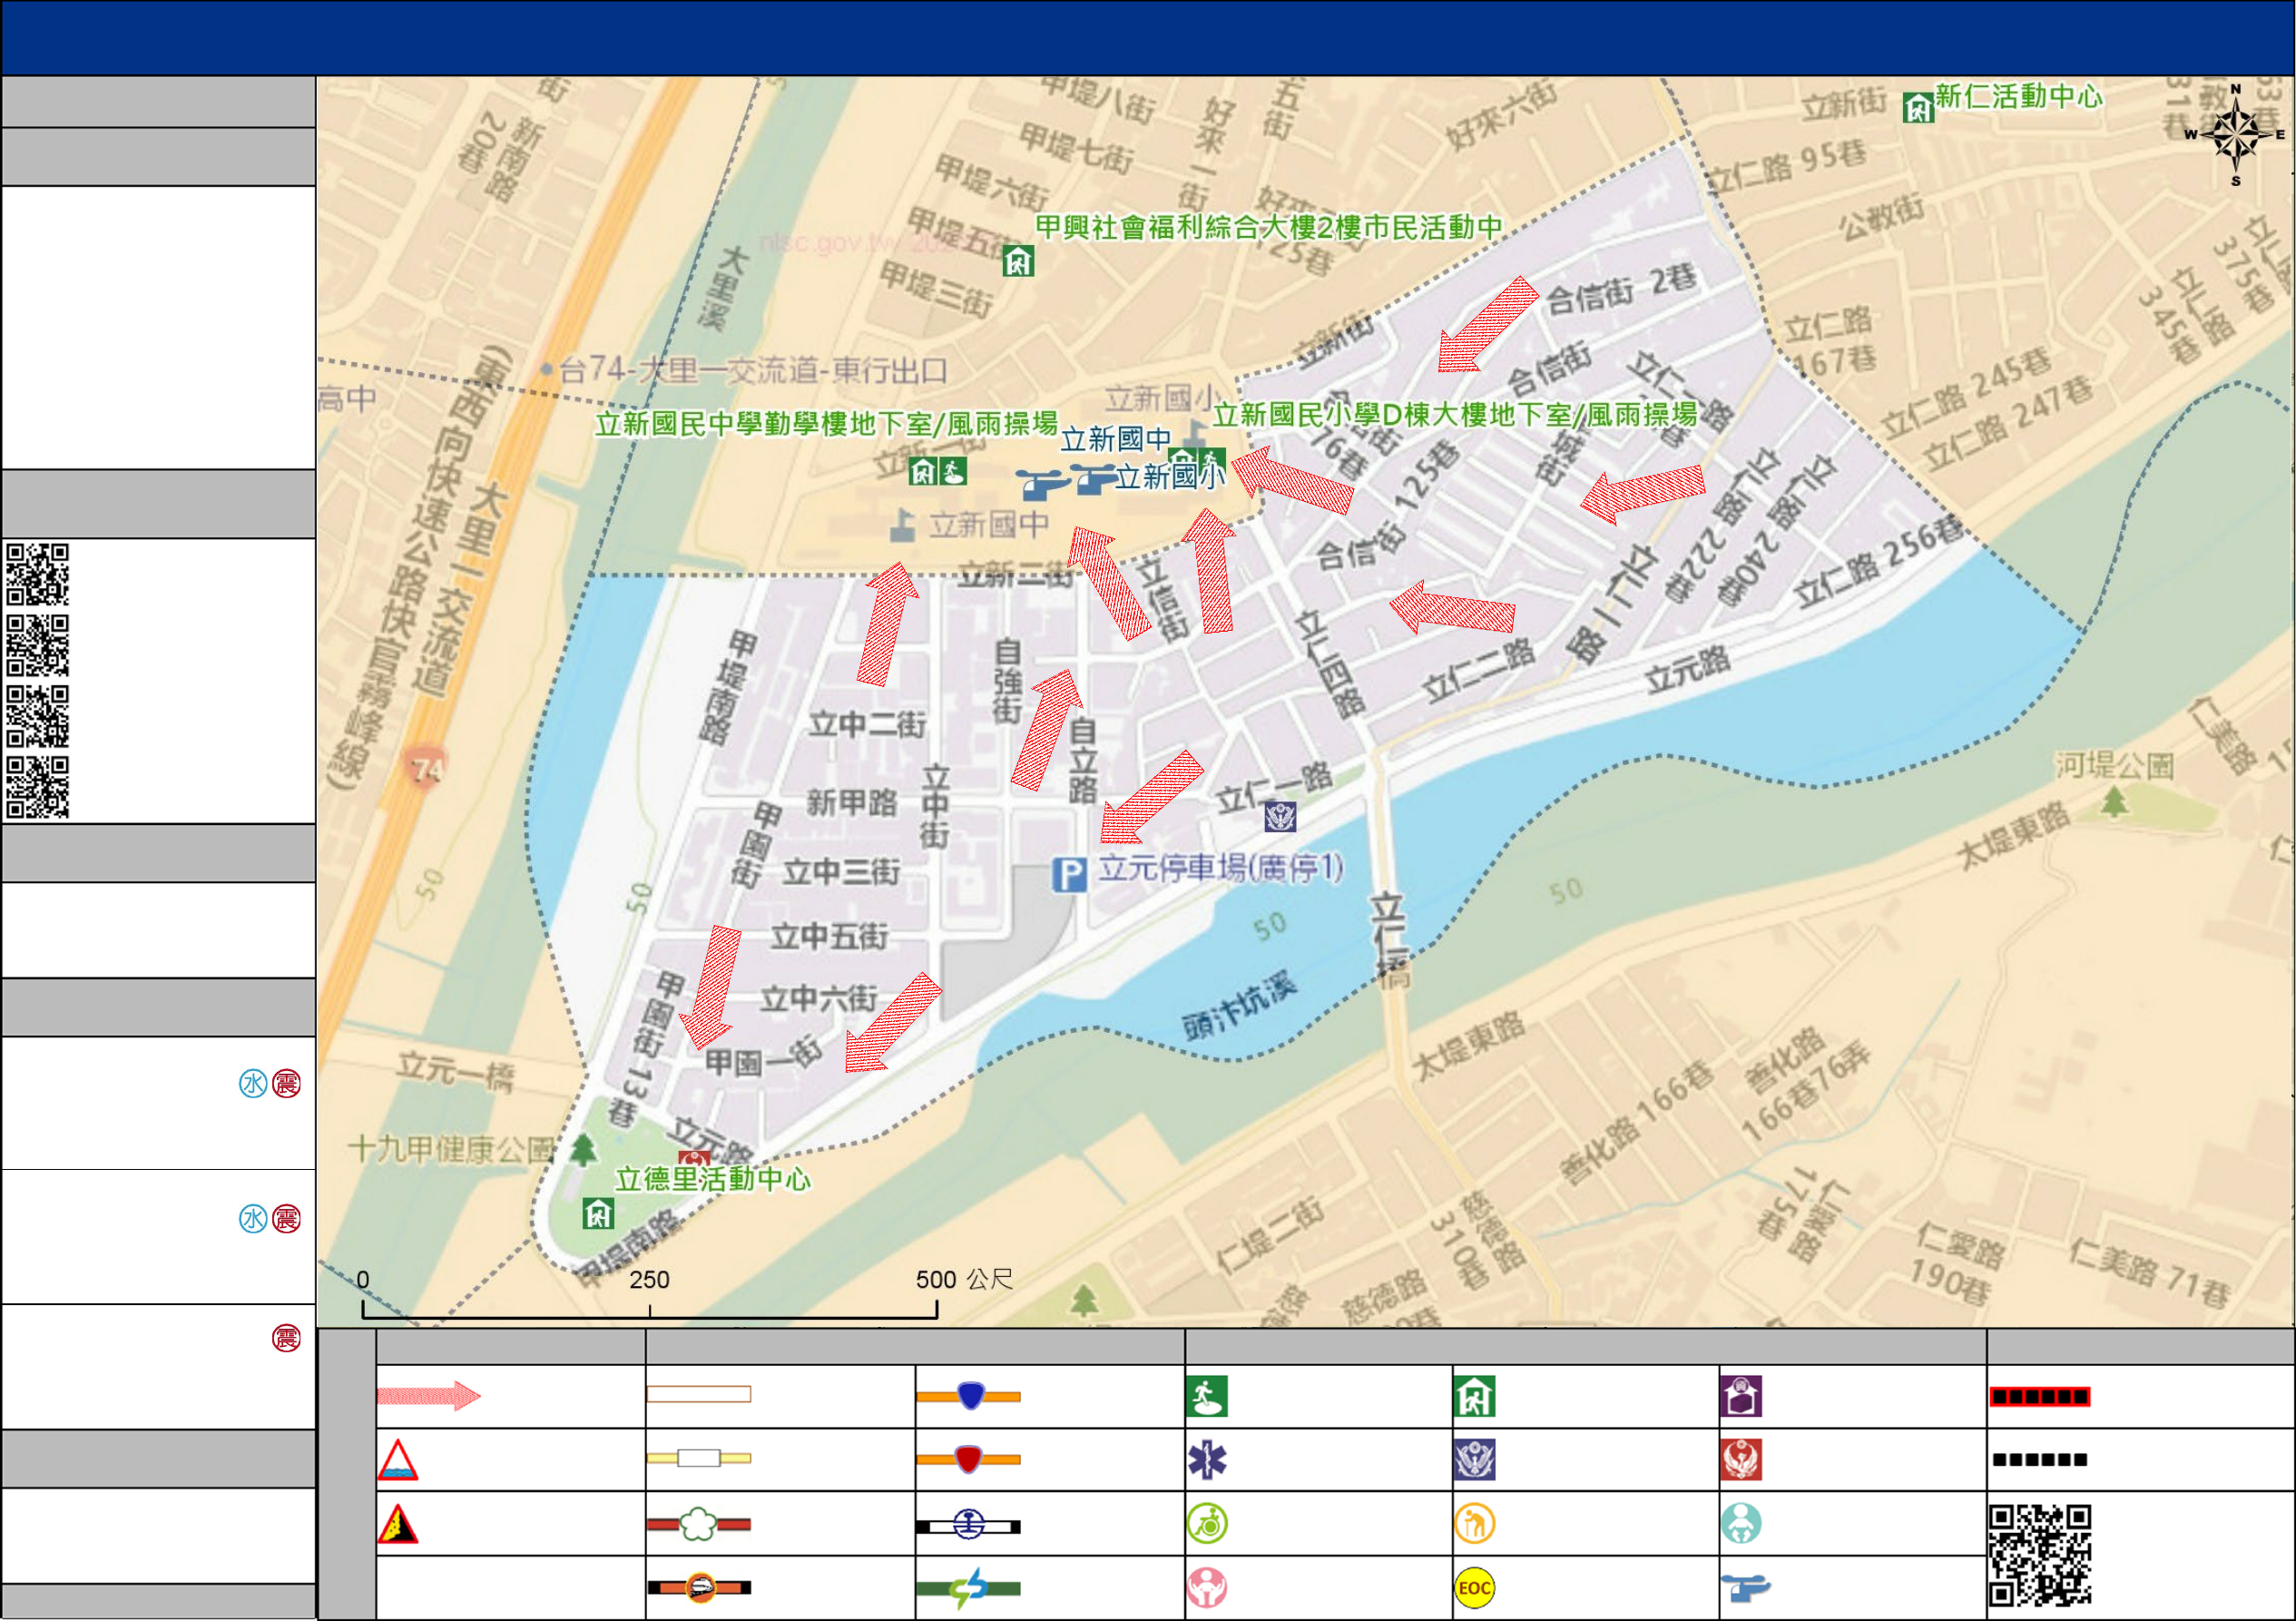Screen dimensions: 2296x1621
Task: Click the orange elderly person icon in legend
Action: [x=1475, y=1524]
